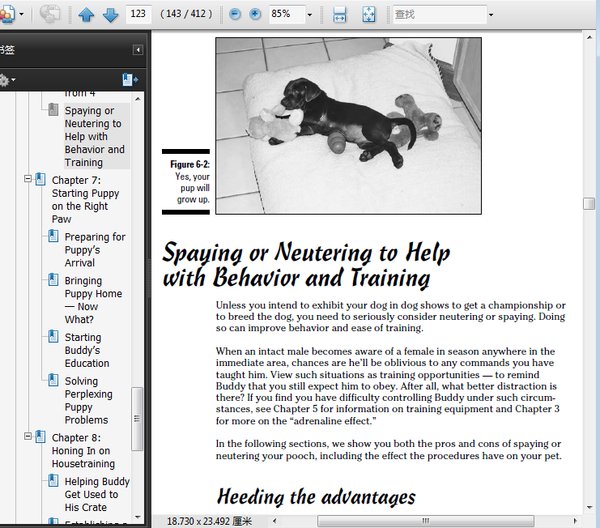
Task: Click the zoom out minus button
Action: point(235,15)
